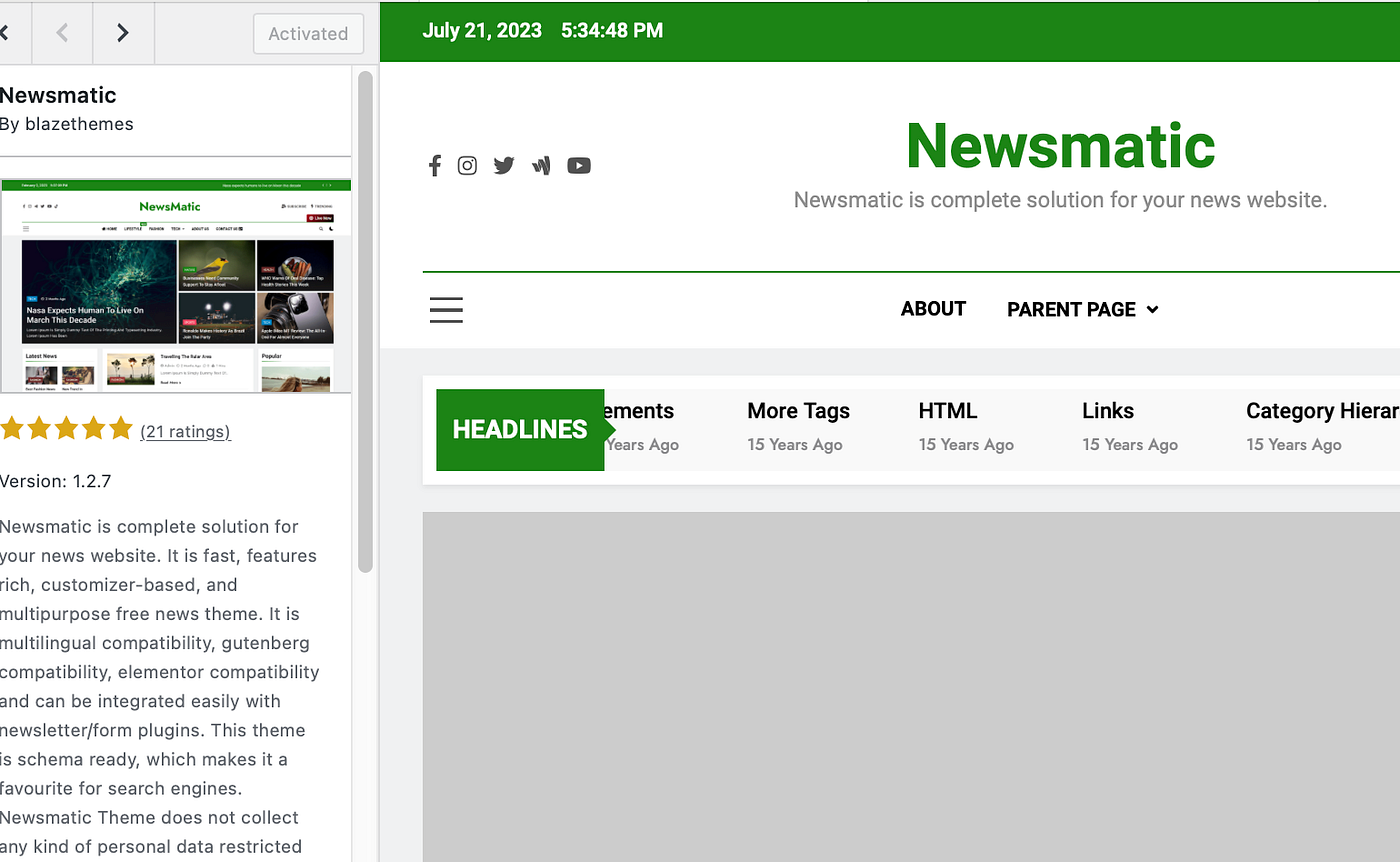Click the site tagline under Newsmatic

[1060, 200]
